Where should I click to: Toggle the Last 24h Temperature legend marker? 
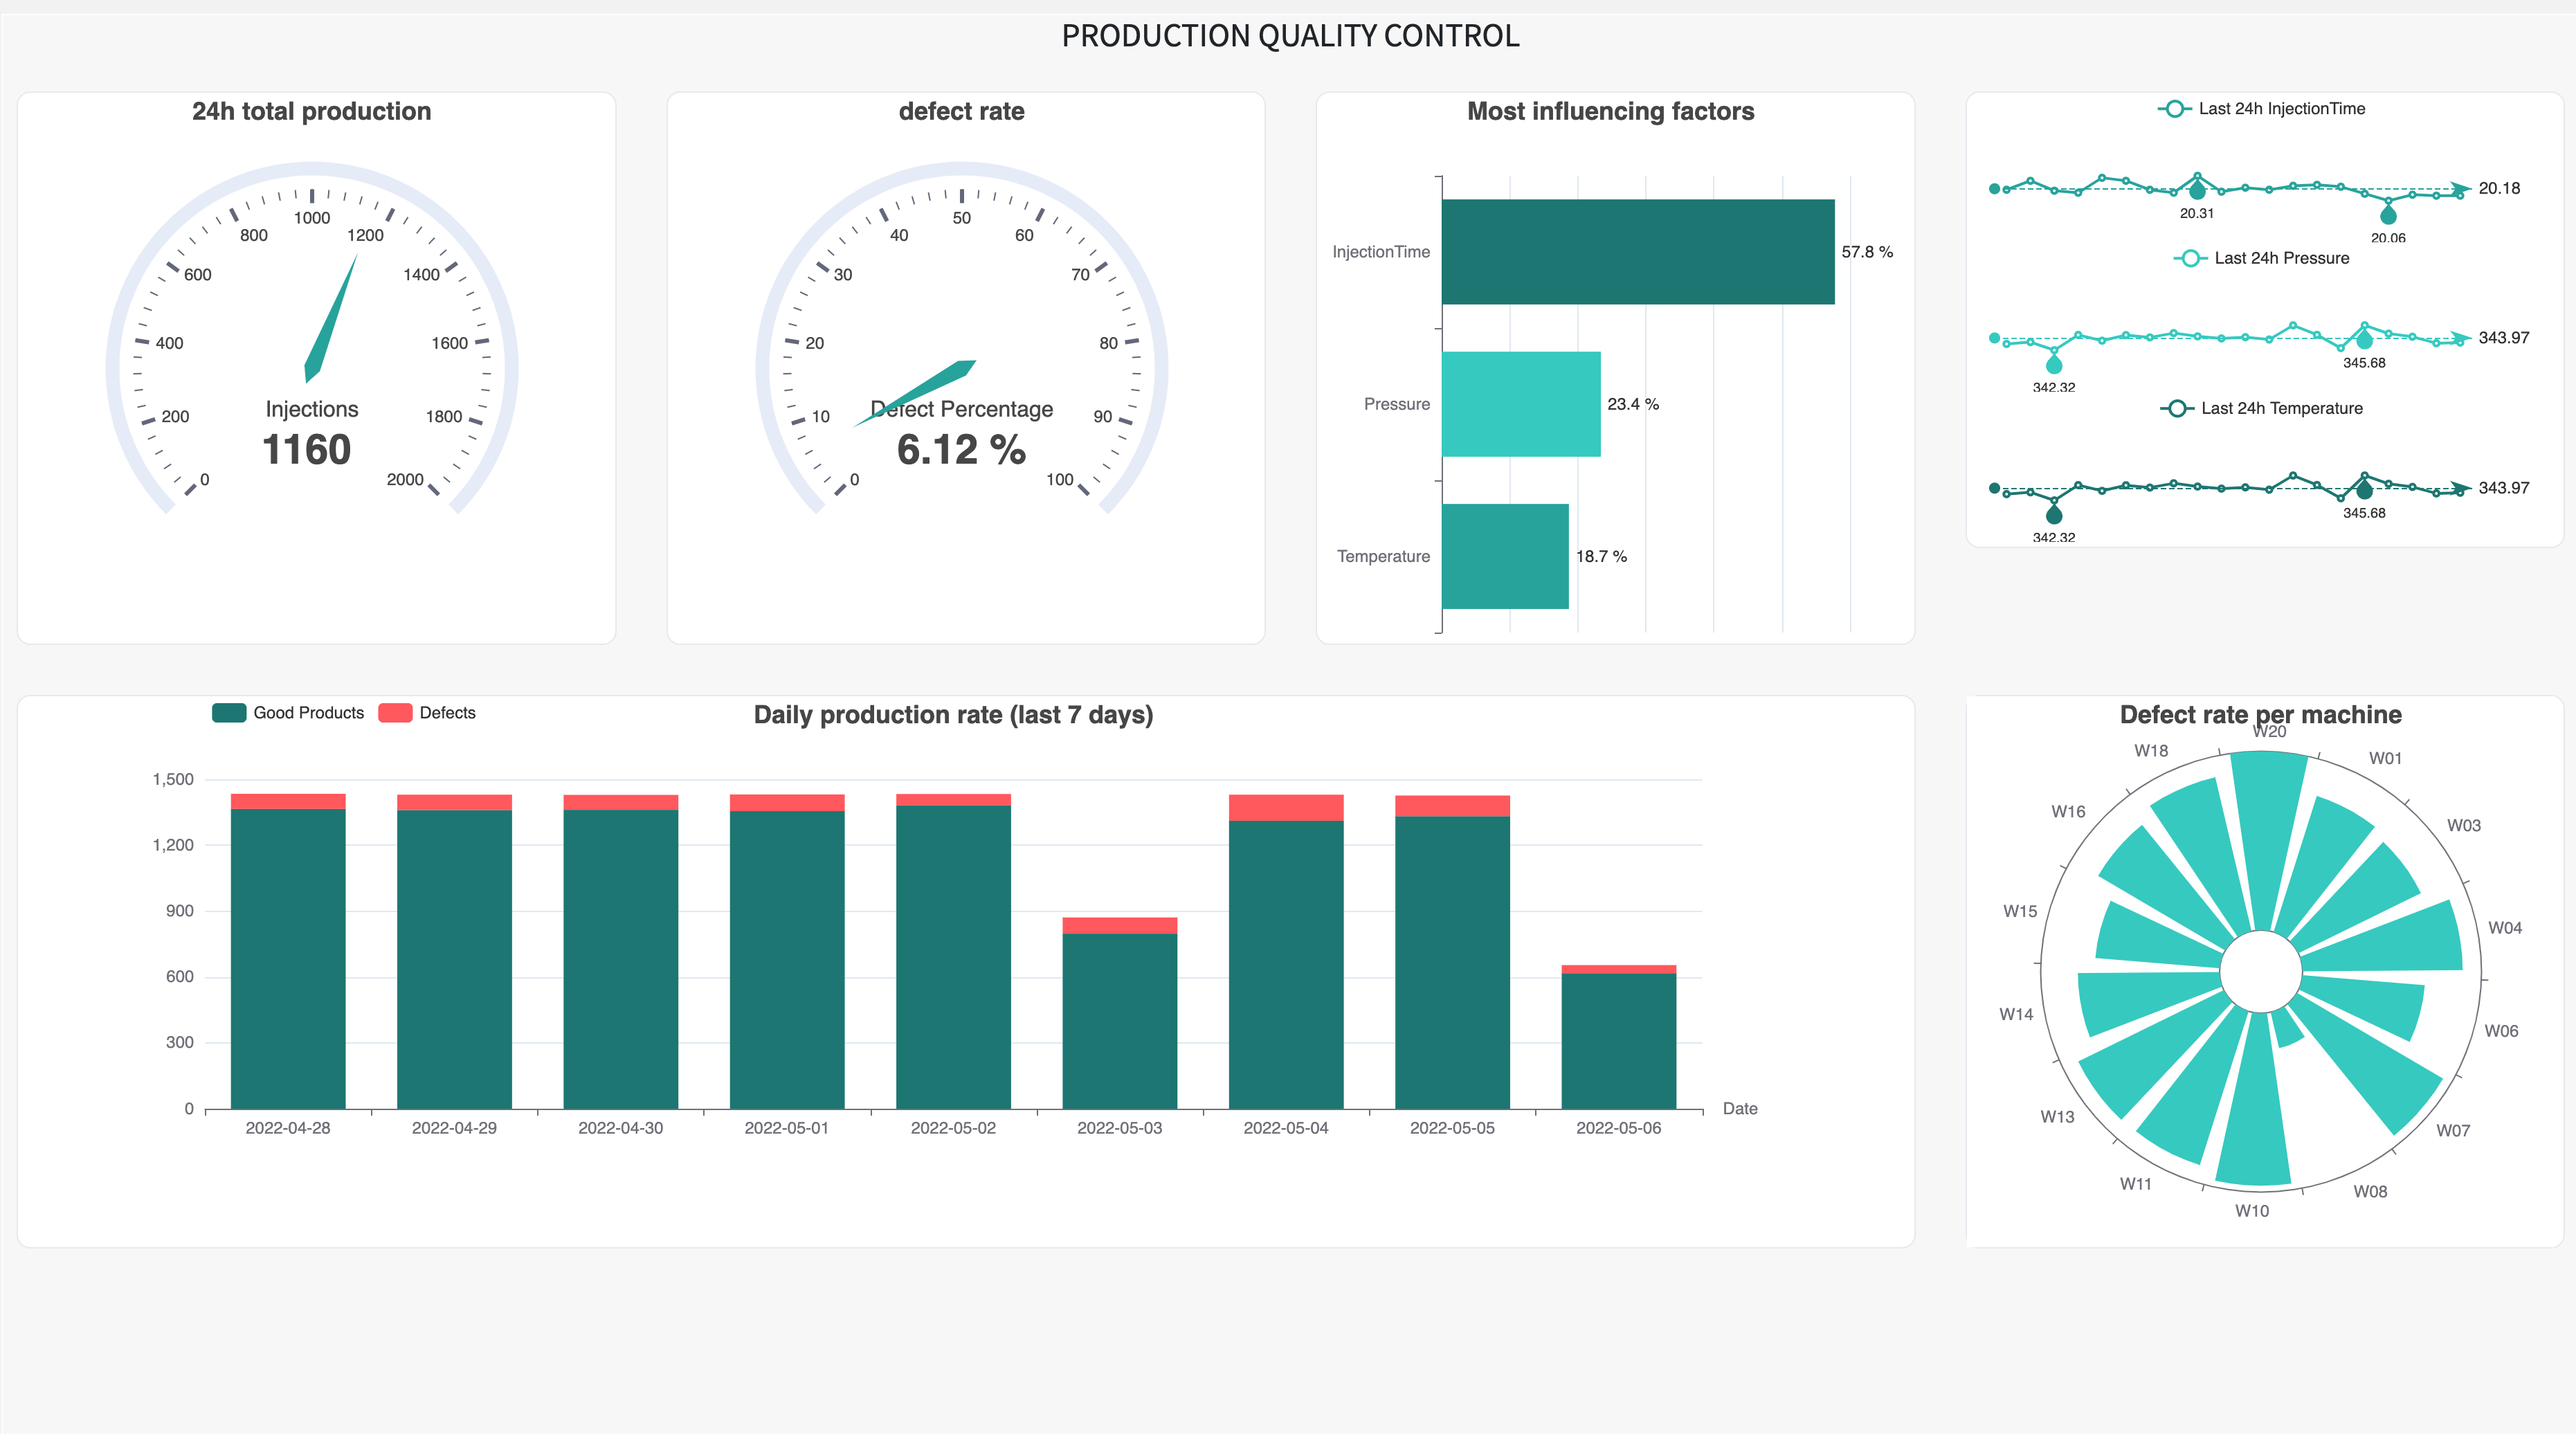tap(2176, 408)
